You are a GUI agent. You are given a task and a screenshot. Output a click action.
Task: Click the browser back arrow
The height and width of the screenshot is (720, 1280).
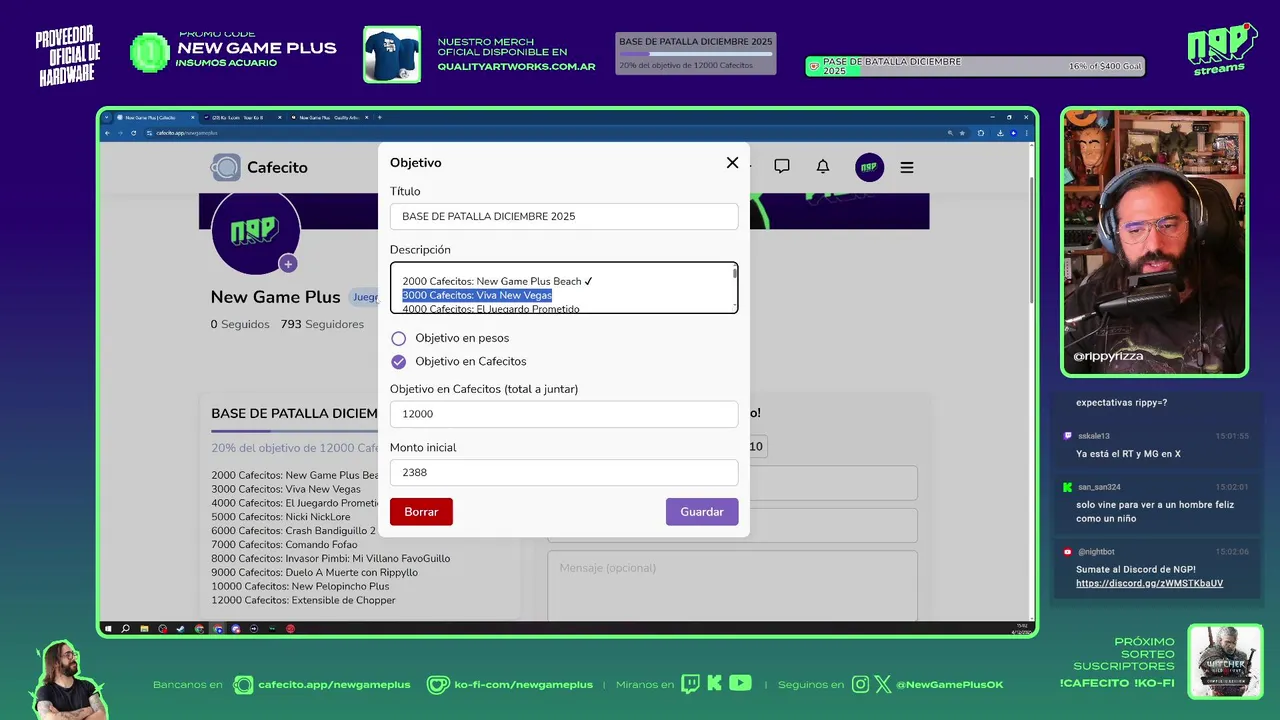[x=107, y=133]
